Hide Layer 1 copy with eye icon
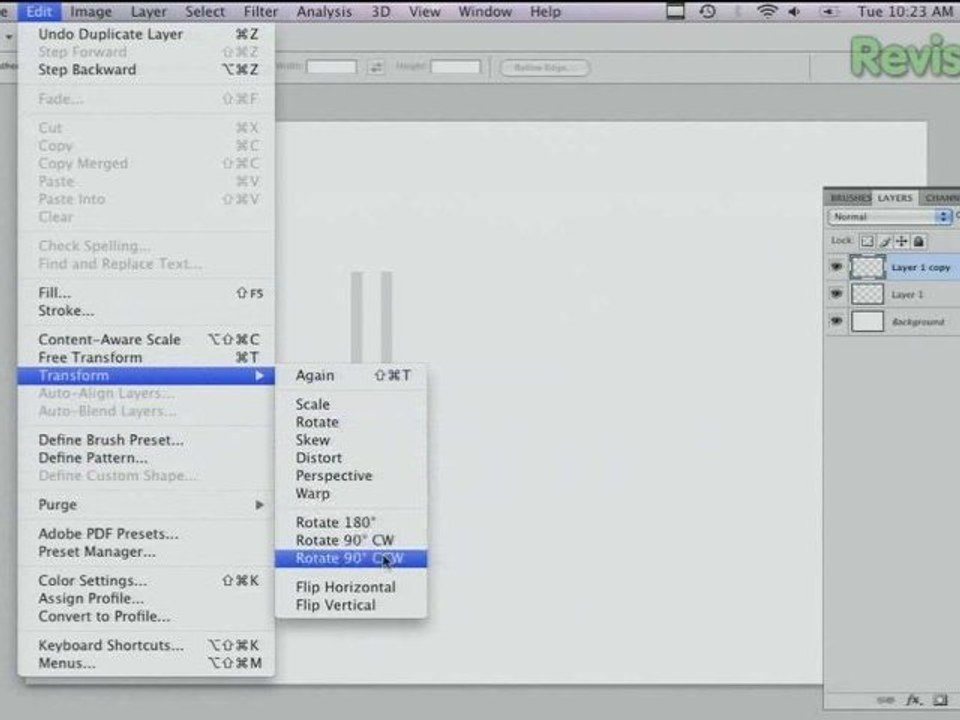The width and height of the screenshot is (960, 720). pos(836,267)
